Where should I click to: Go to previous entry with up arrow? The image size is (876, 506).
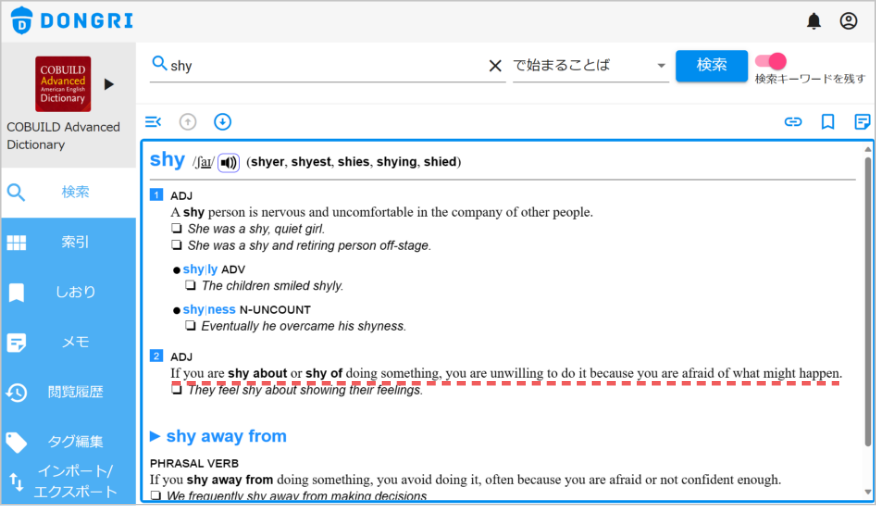[188, 122]
